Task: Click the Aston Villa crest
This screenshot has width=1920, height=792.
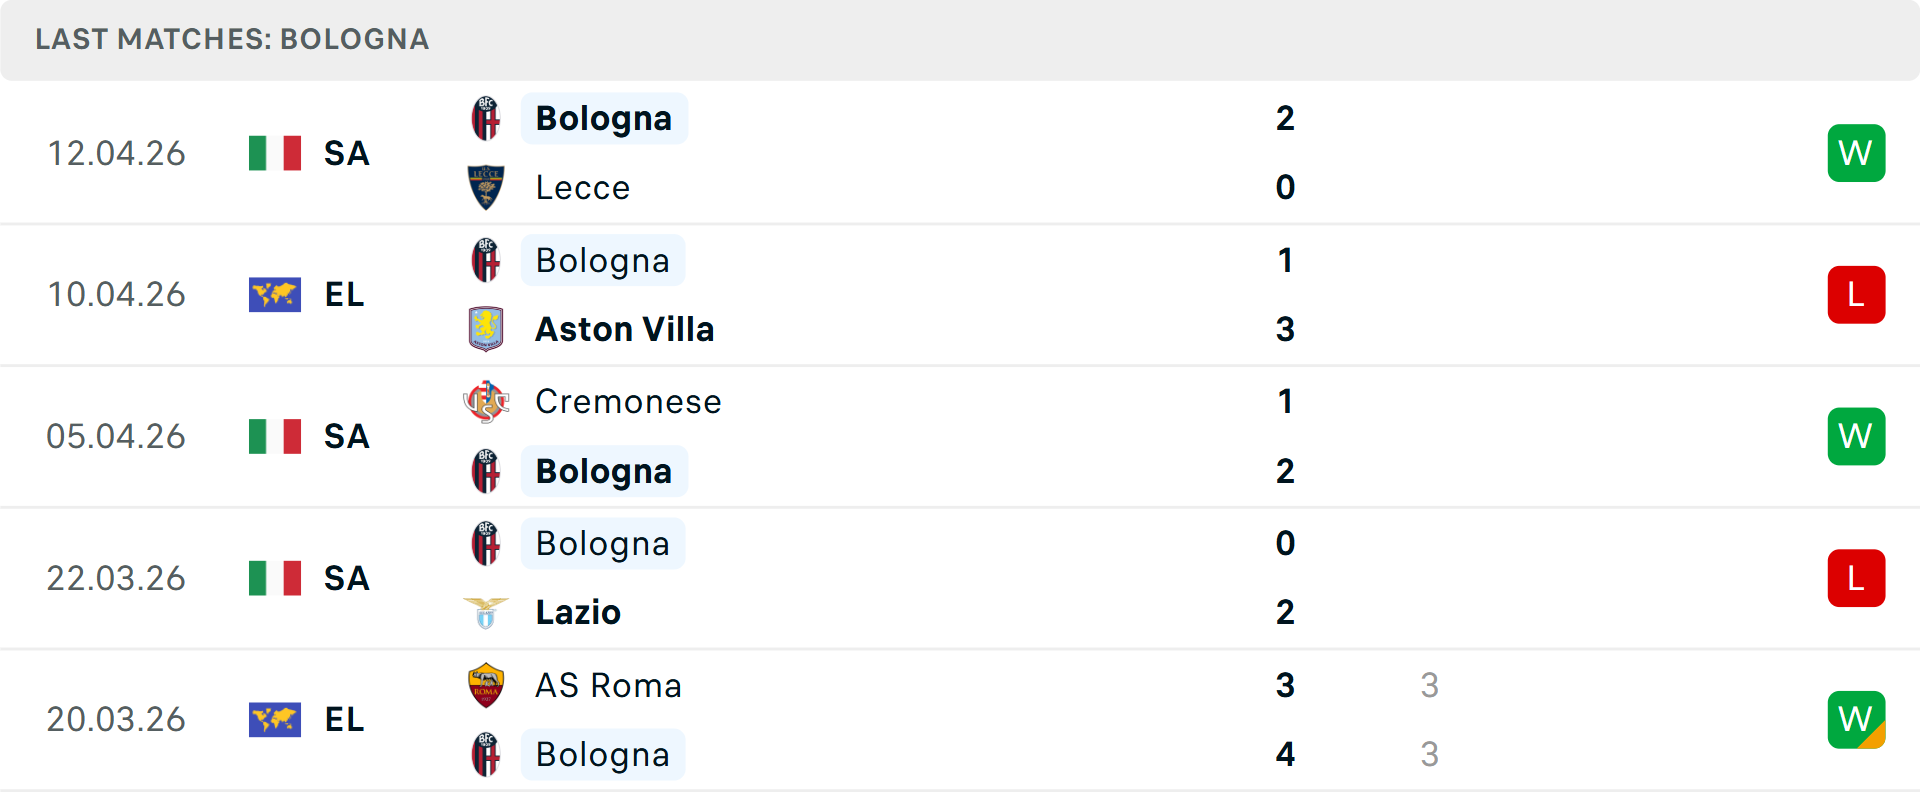Action: pyautogui.click(x=485, y=329)
